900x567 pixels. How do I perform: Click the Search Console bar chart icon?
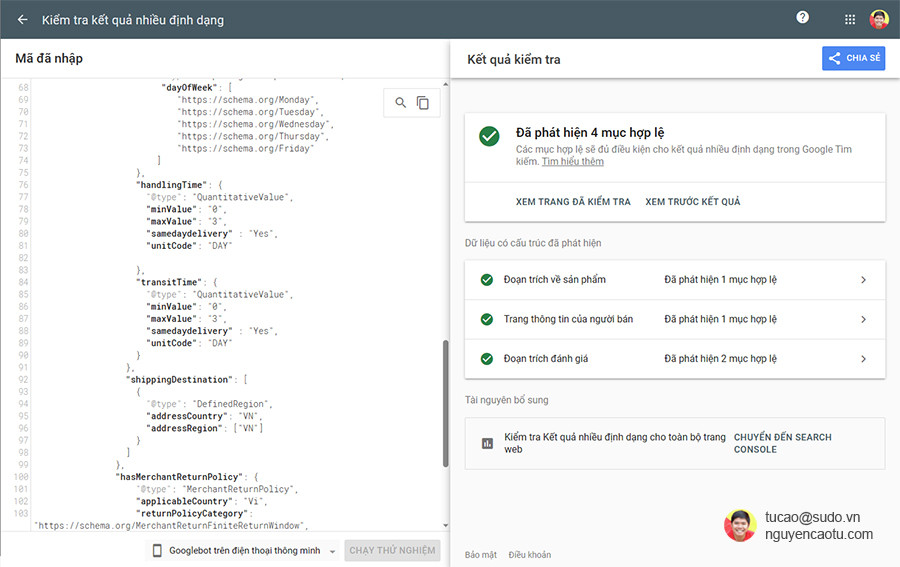pos(487,443)
